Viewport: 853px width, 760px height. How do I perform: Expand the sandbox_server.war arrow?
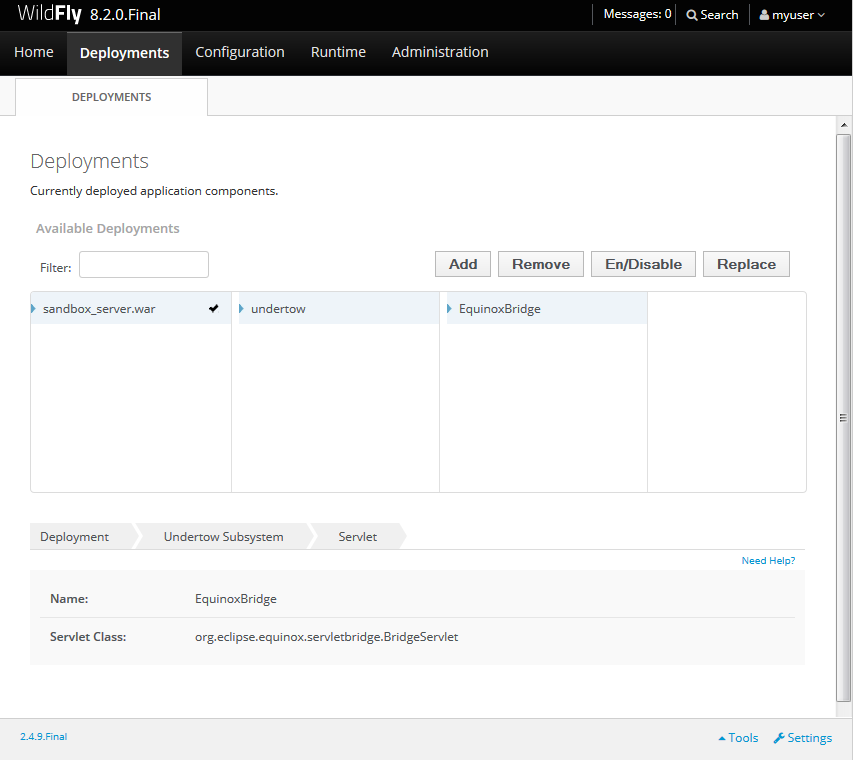pos(33,308)
